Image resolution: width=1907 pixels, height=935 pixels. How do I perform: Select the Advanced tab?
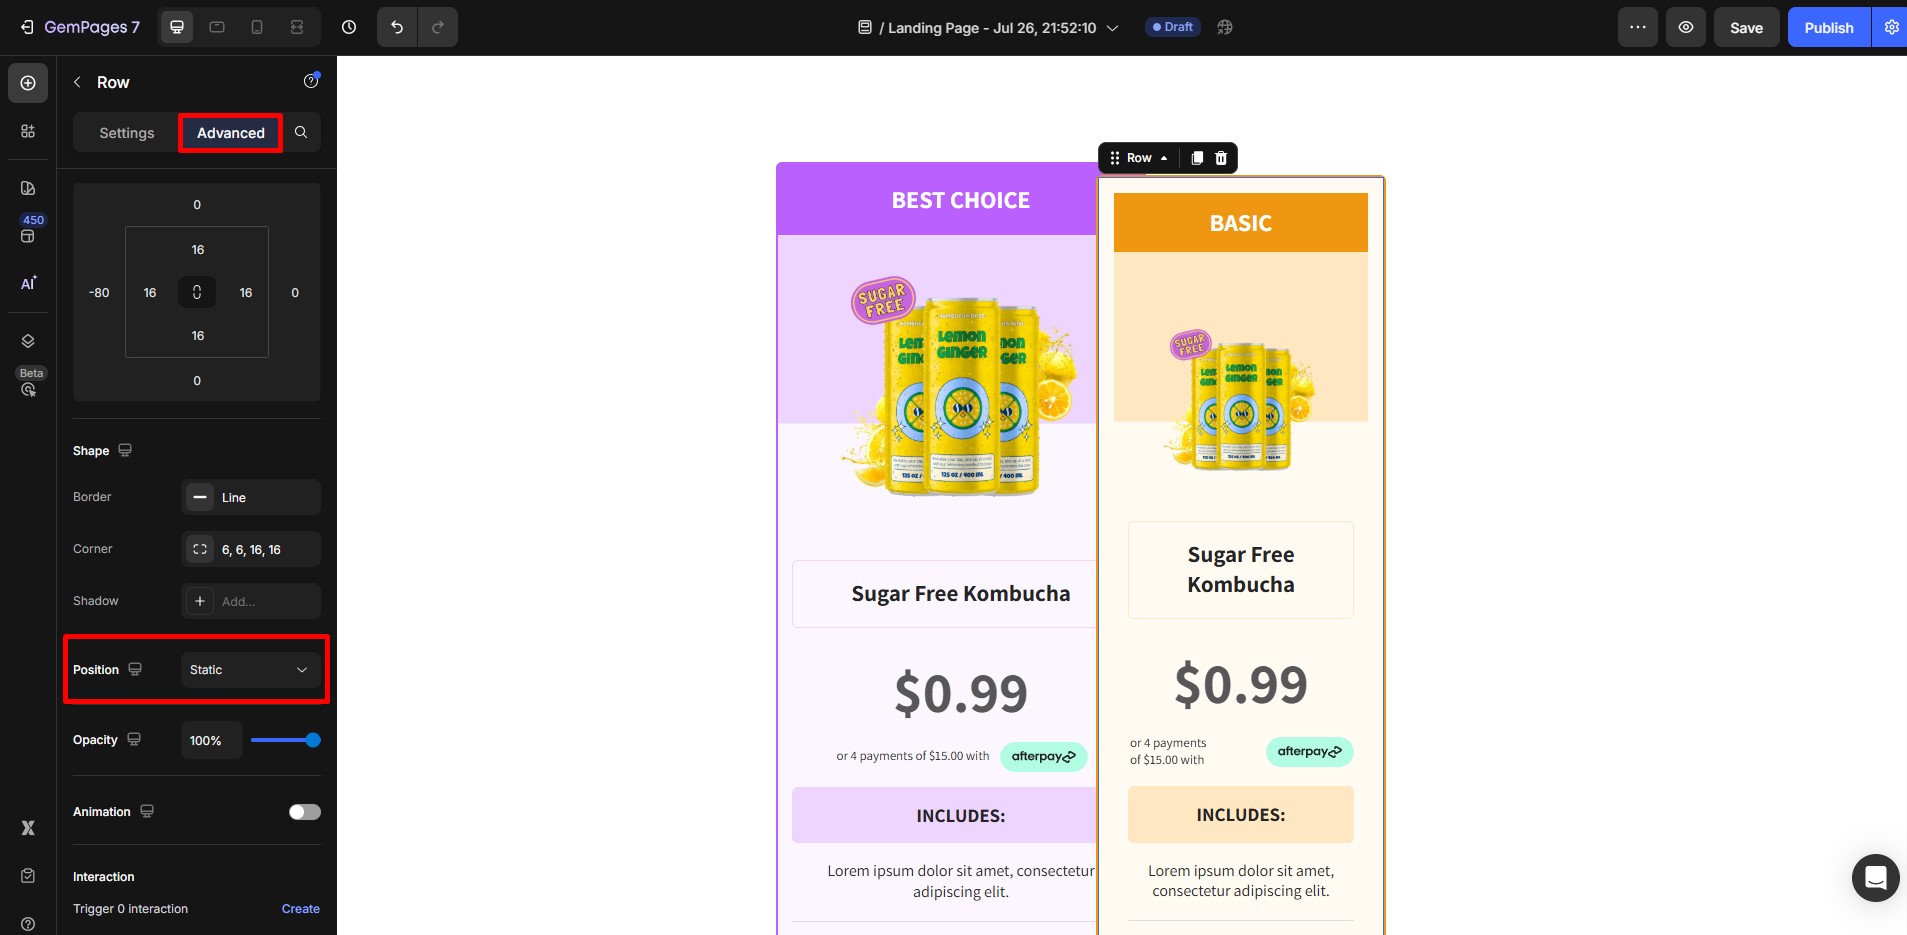(x=231, y=133)
